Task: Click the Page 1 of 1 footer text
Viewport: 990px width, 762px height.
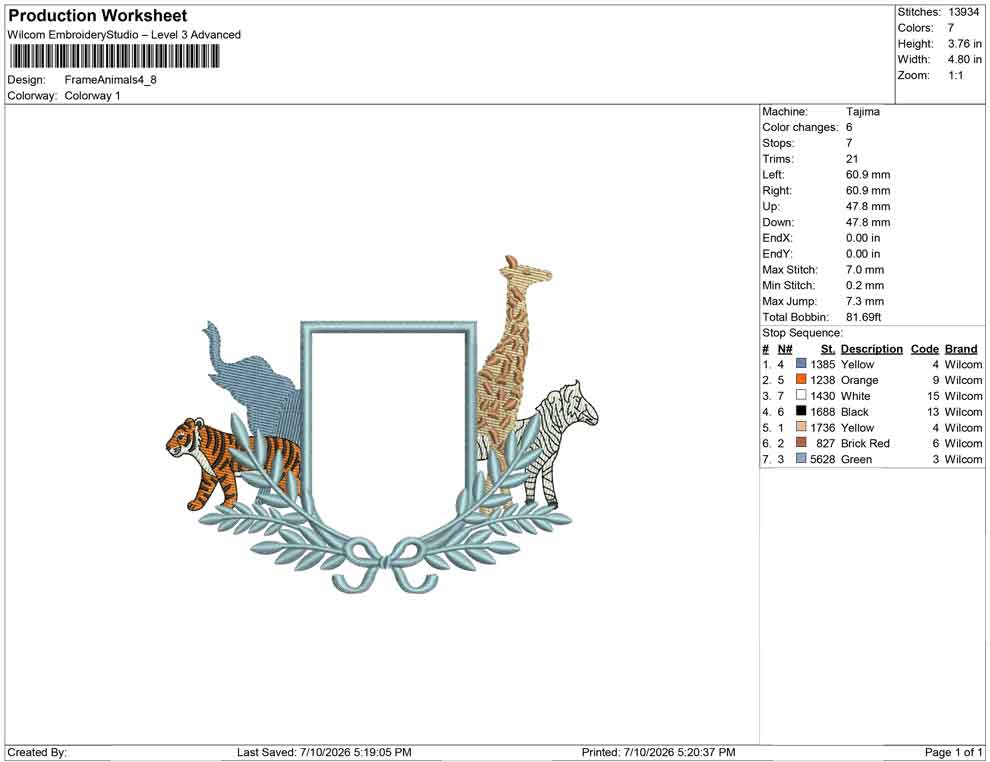Action: pyautogui.click(x=953, y=752)
